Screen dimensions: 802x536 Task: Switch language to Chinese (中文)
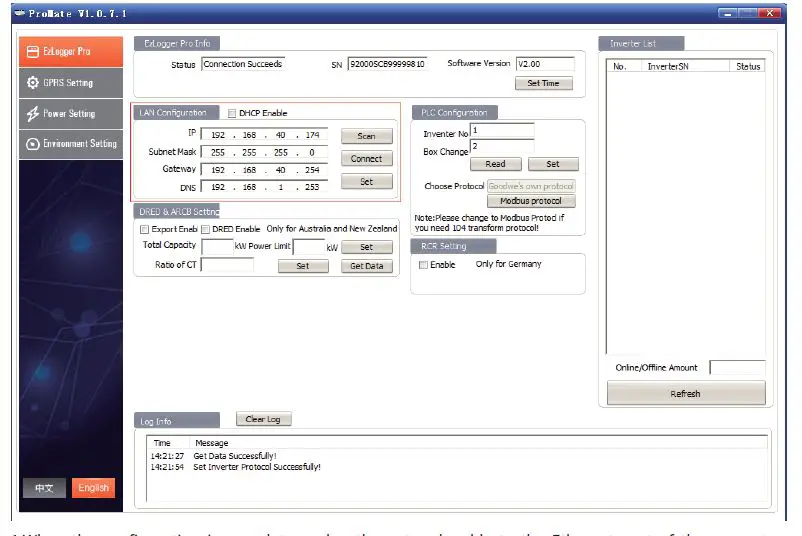coord(44,488)
